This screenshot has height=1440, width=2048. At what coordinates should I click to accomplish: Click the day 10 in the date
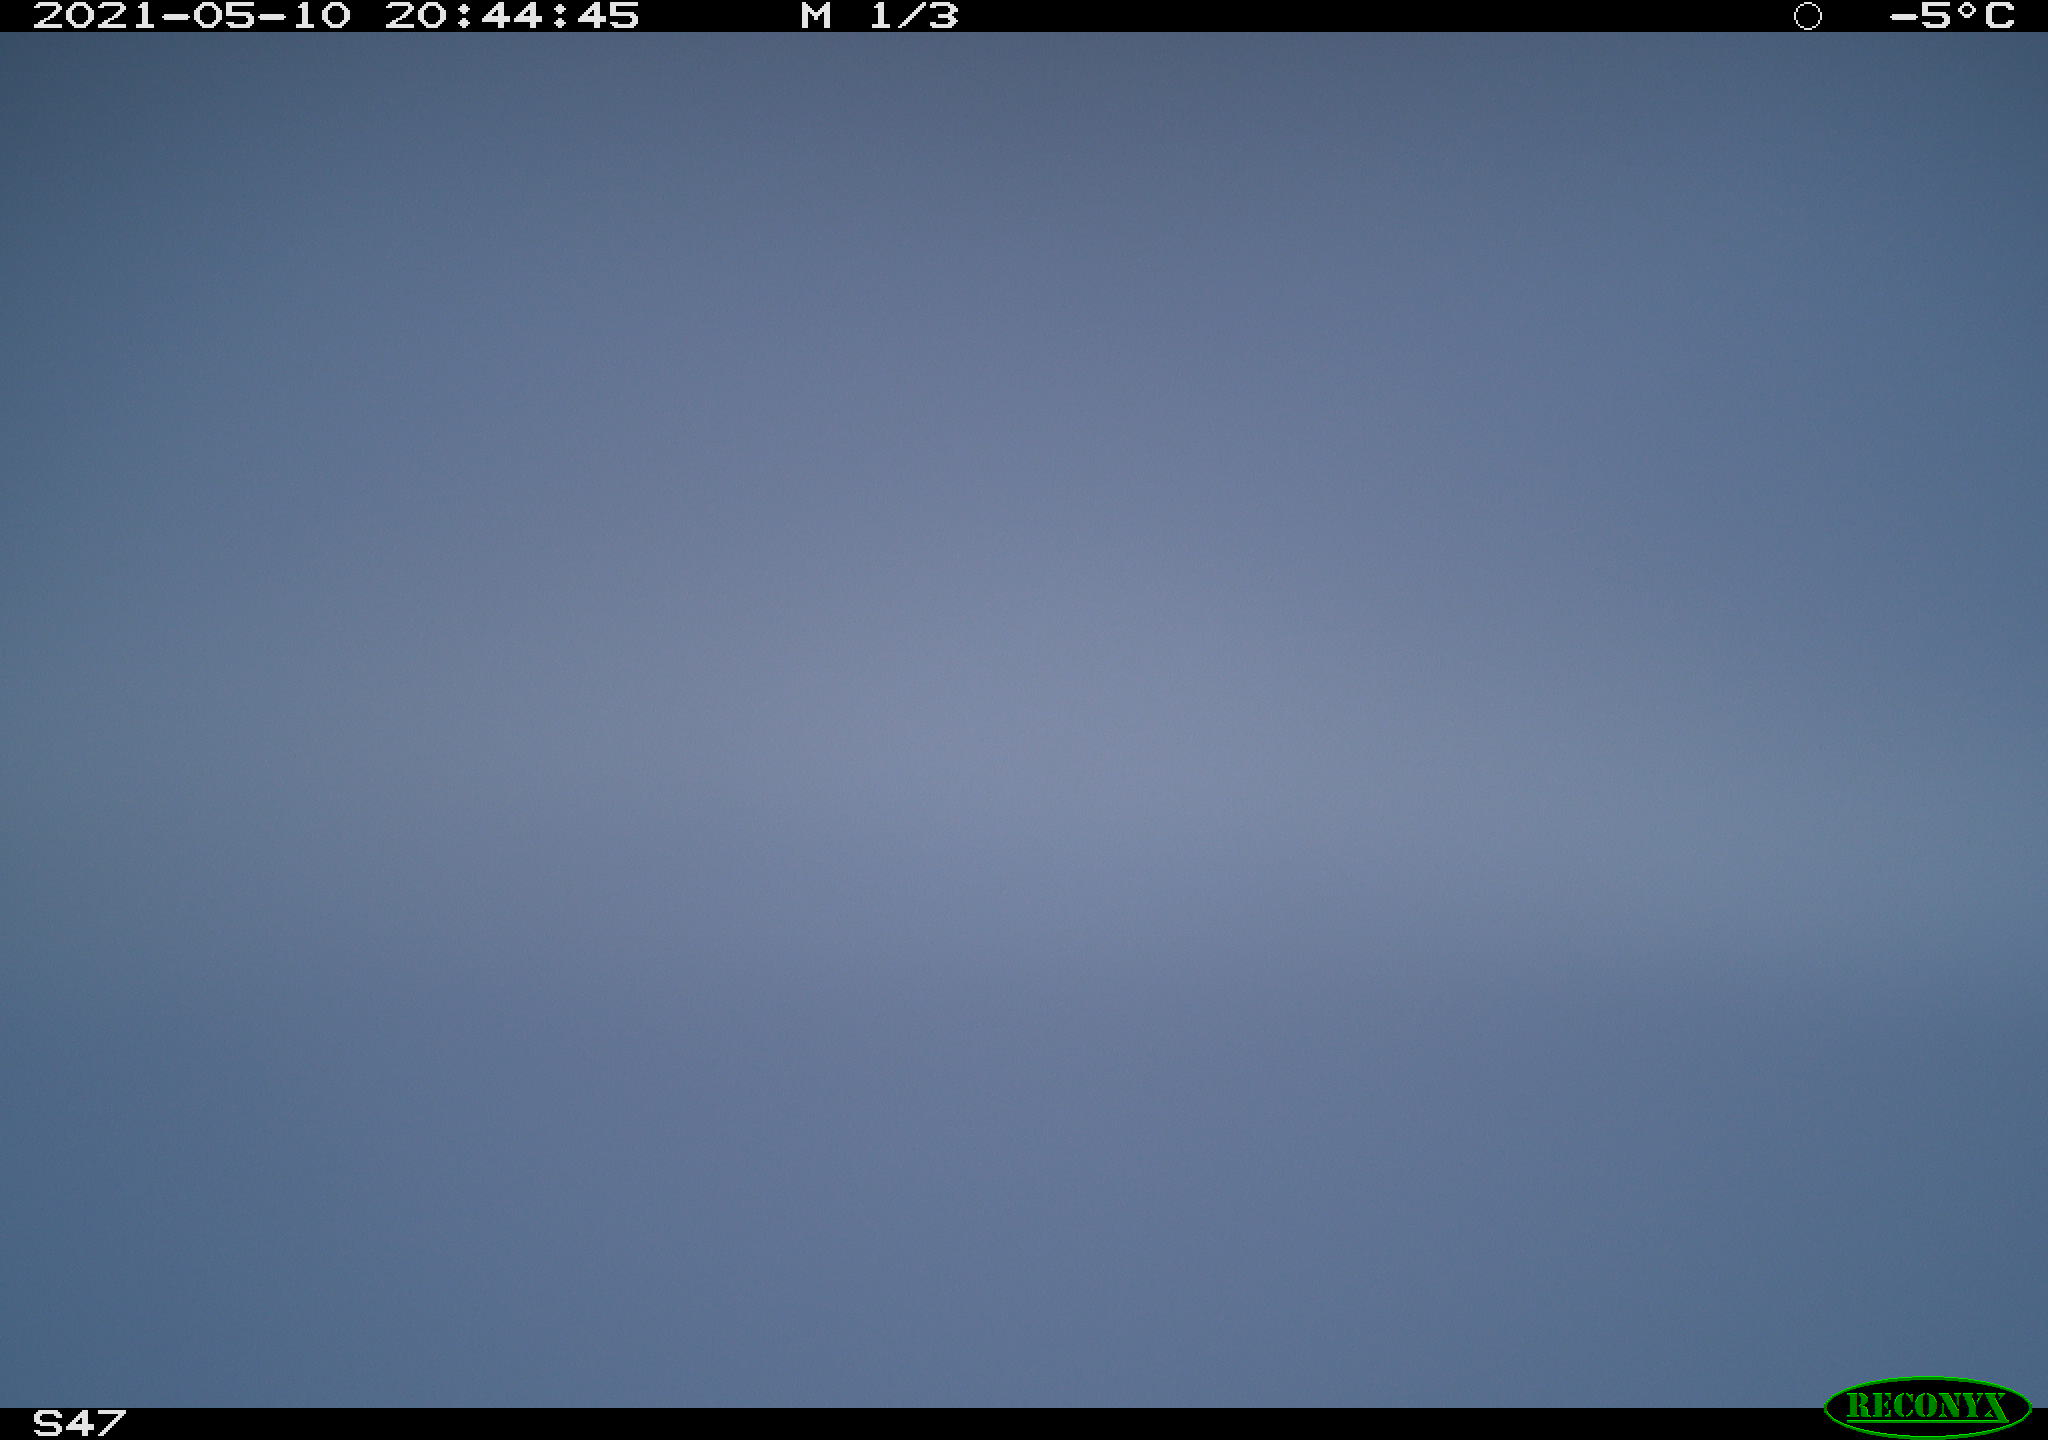(322, 16)
